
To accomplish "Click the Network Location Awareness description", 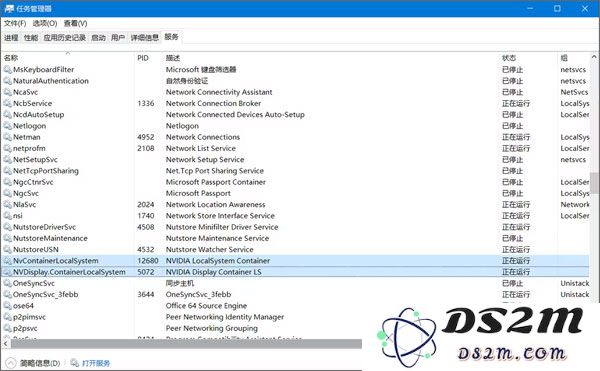I will point(215,204).
